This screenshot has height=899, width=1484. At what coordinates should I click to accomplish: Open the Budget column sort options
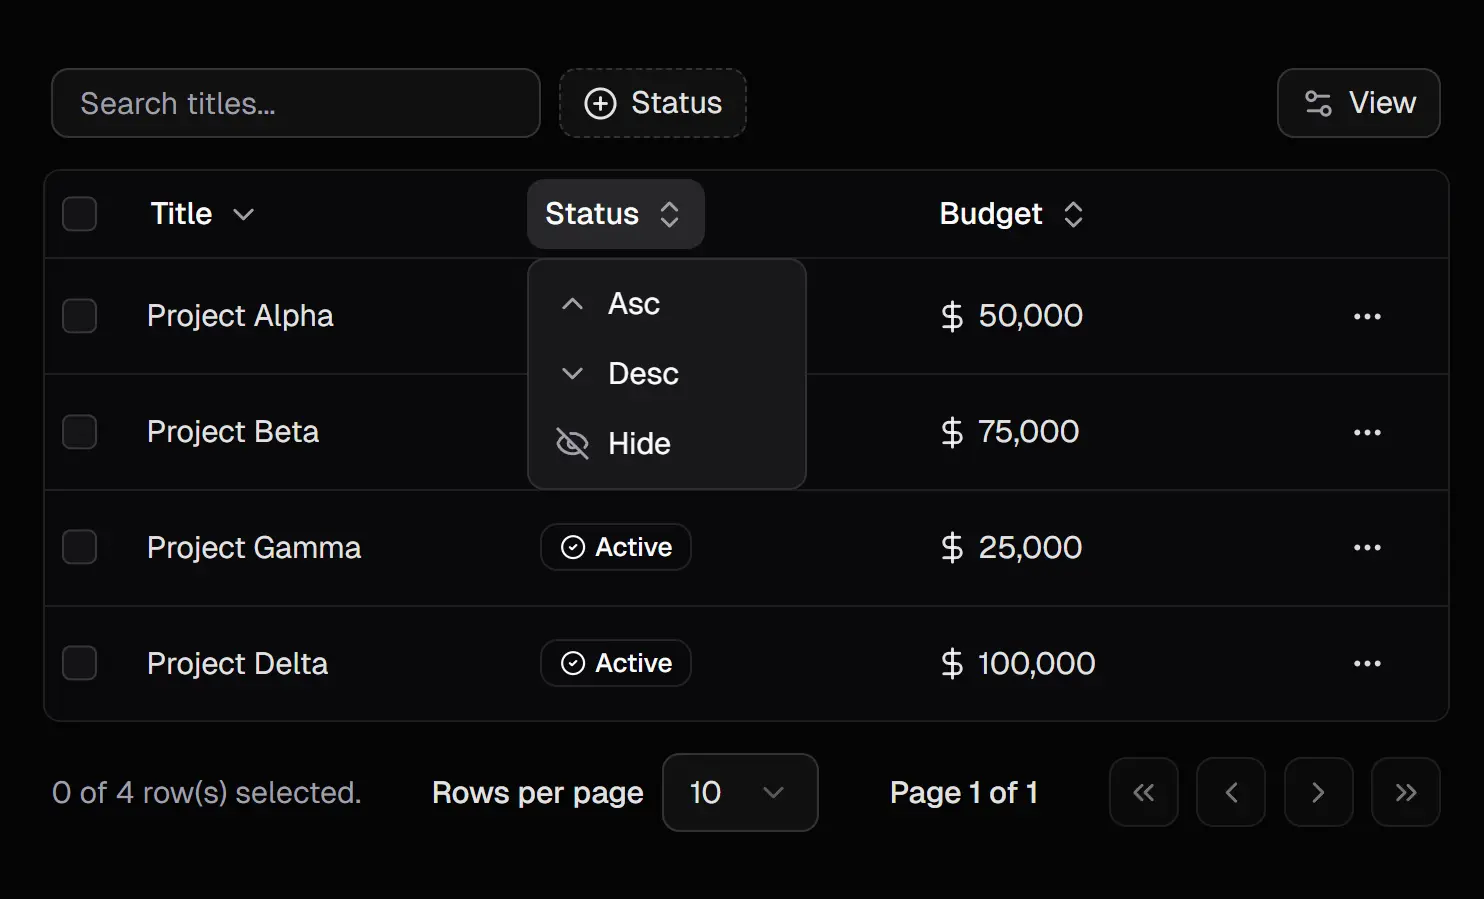pyautogui.click(x=1011, y=214)
